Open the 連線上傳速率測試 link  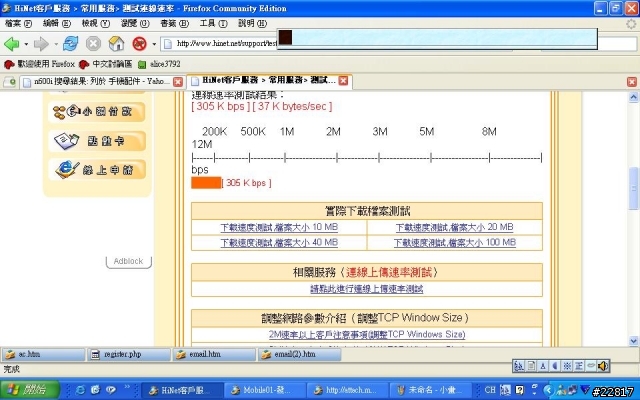(367, 289)
